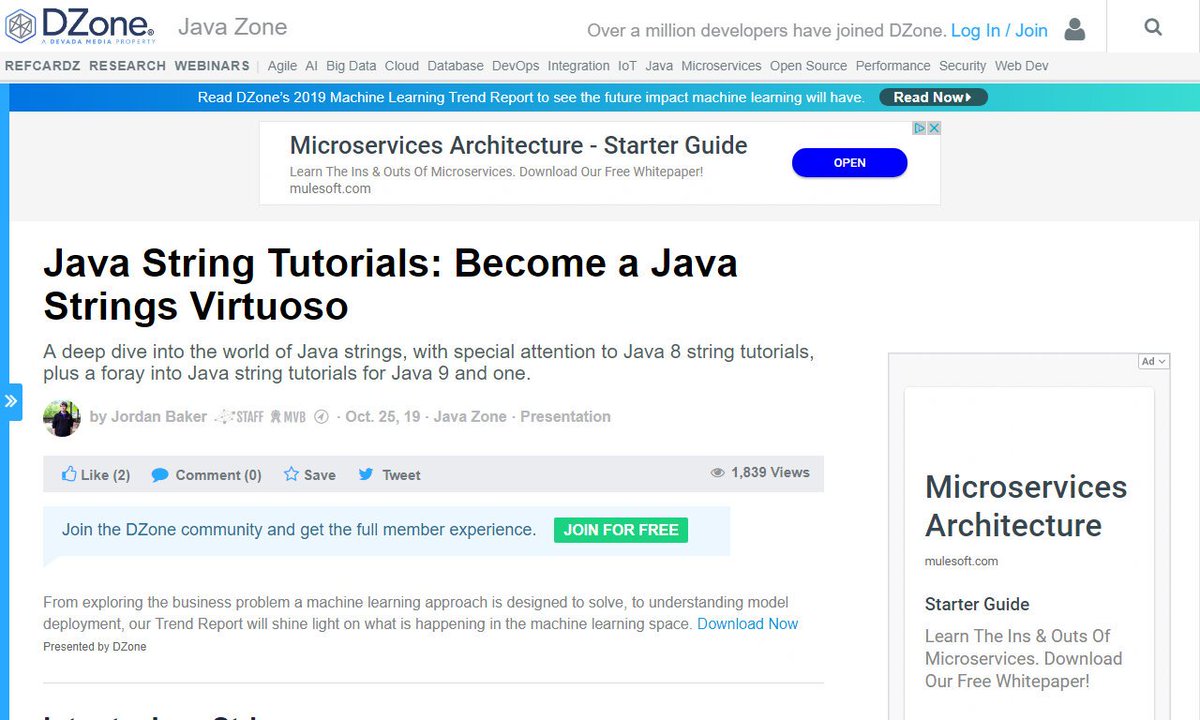The height and width of the screenshot is (720, 1200).
Task: Click the 1,839 Views count
Action: coord(770,472)
